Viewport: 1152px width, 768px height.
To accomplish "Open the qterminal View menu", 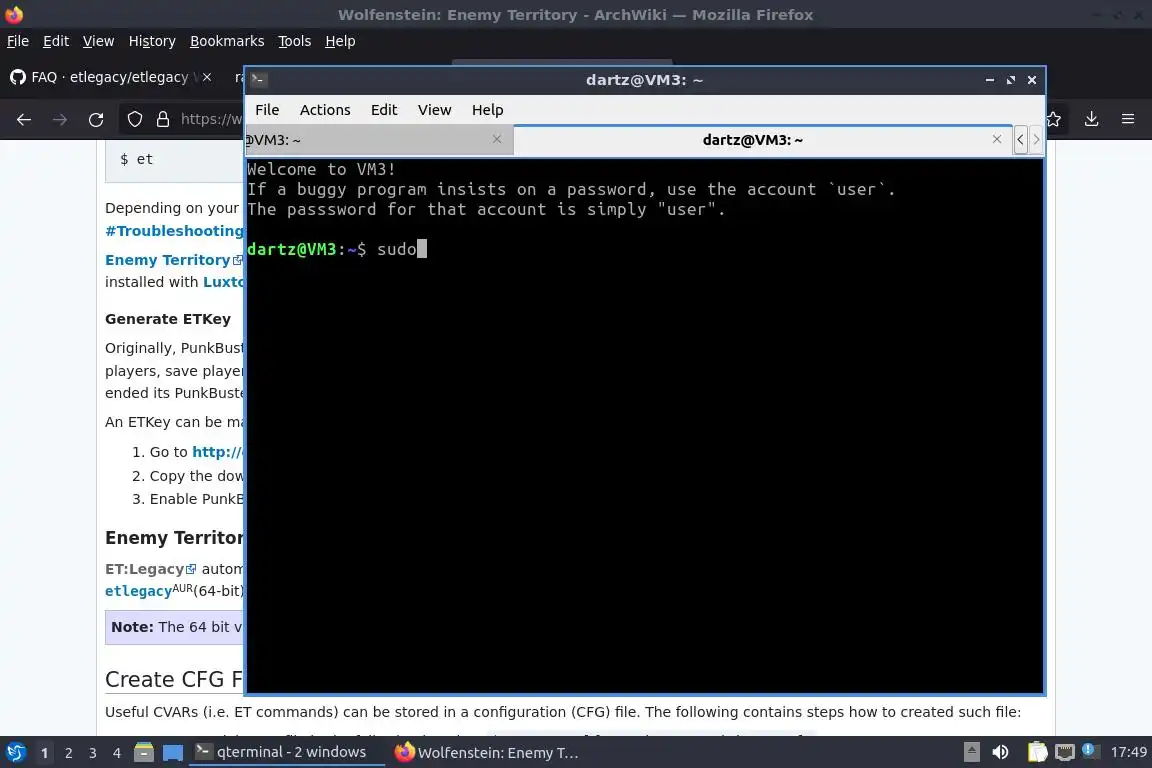I will coord(434,110).
